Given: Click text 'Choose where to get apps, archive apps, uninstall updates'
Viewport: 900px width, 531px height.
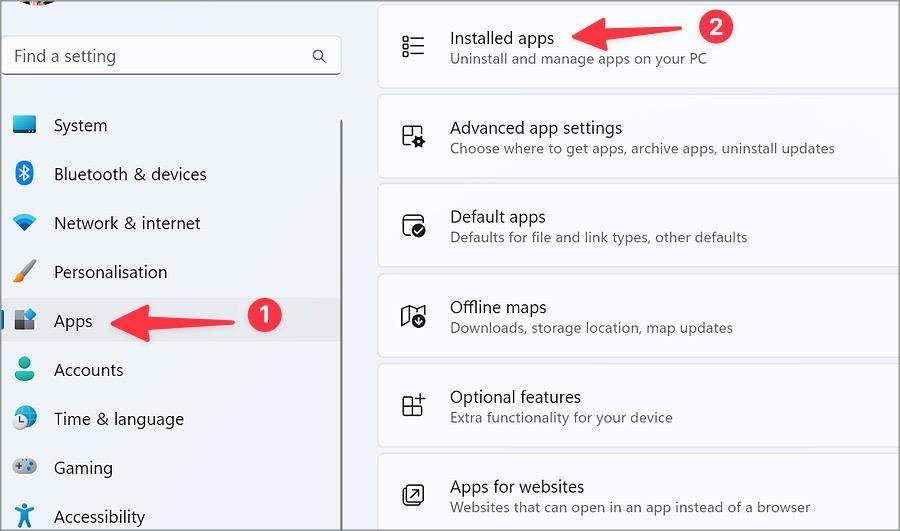Looking at the screenshot, I should [642, 148].
